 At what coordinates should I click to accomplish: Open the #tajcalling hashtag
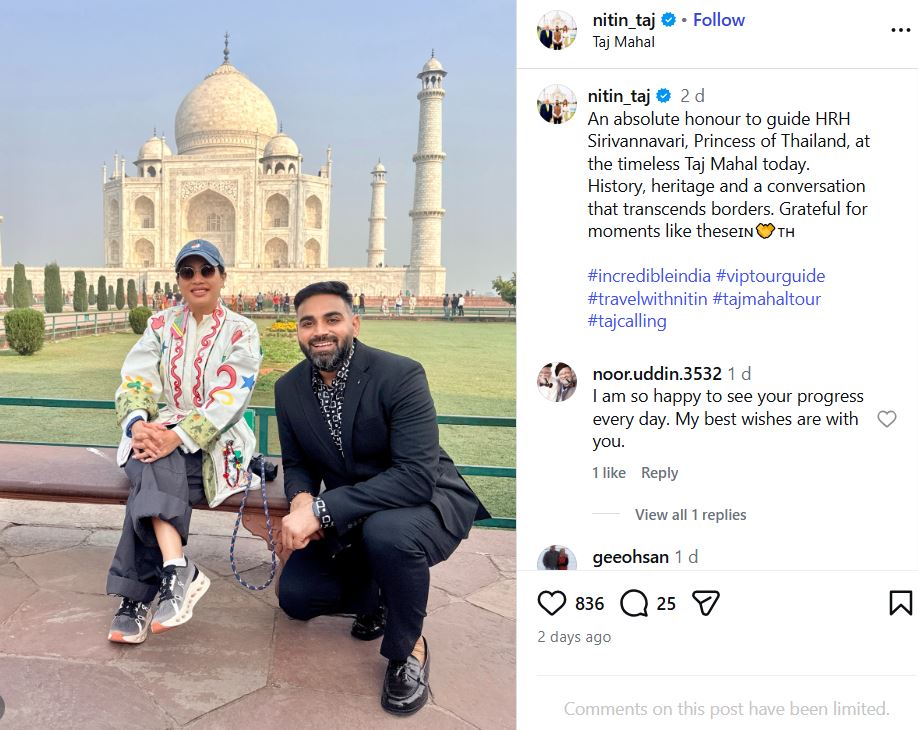[627, 322]
